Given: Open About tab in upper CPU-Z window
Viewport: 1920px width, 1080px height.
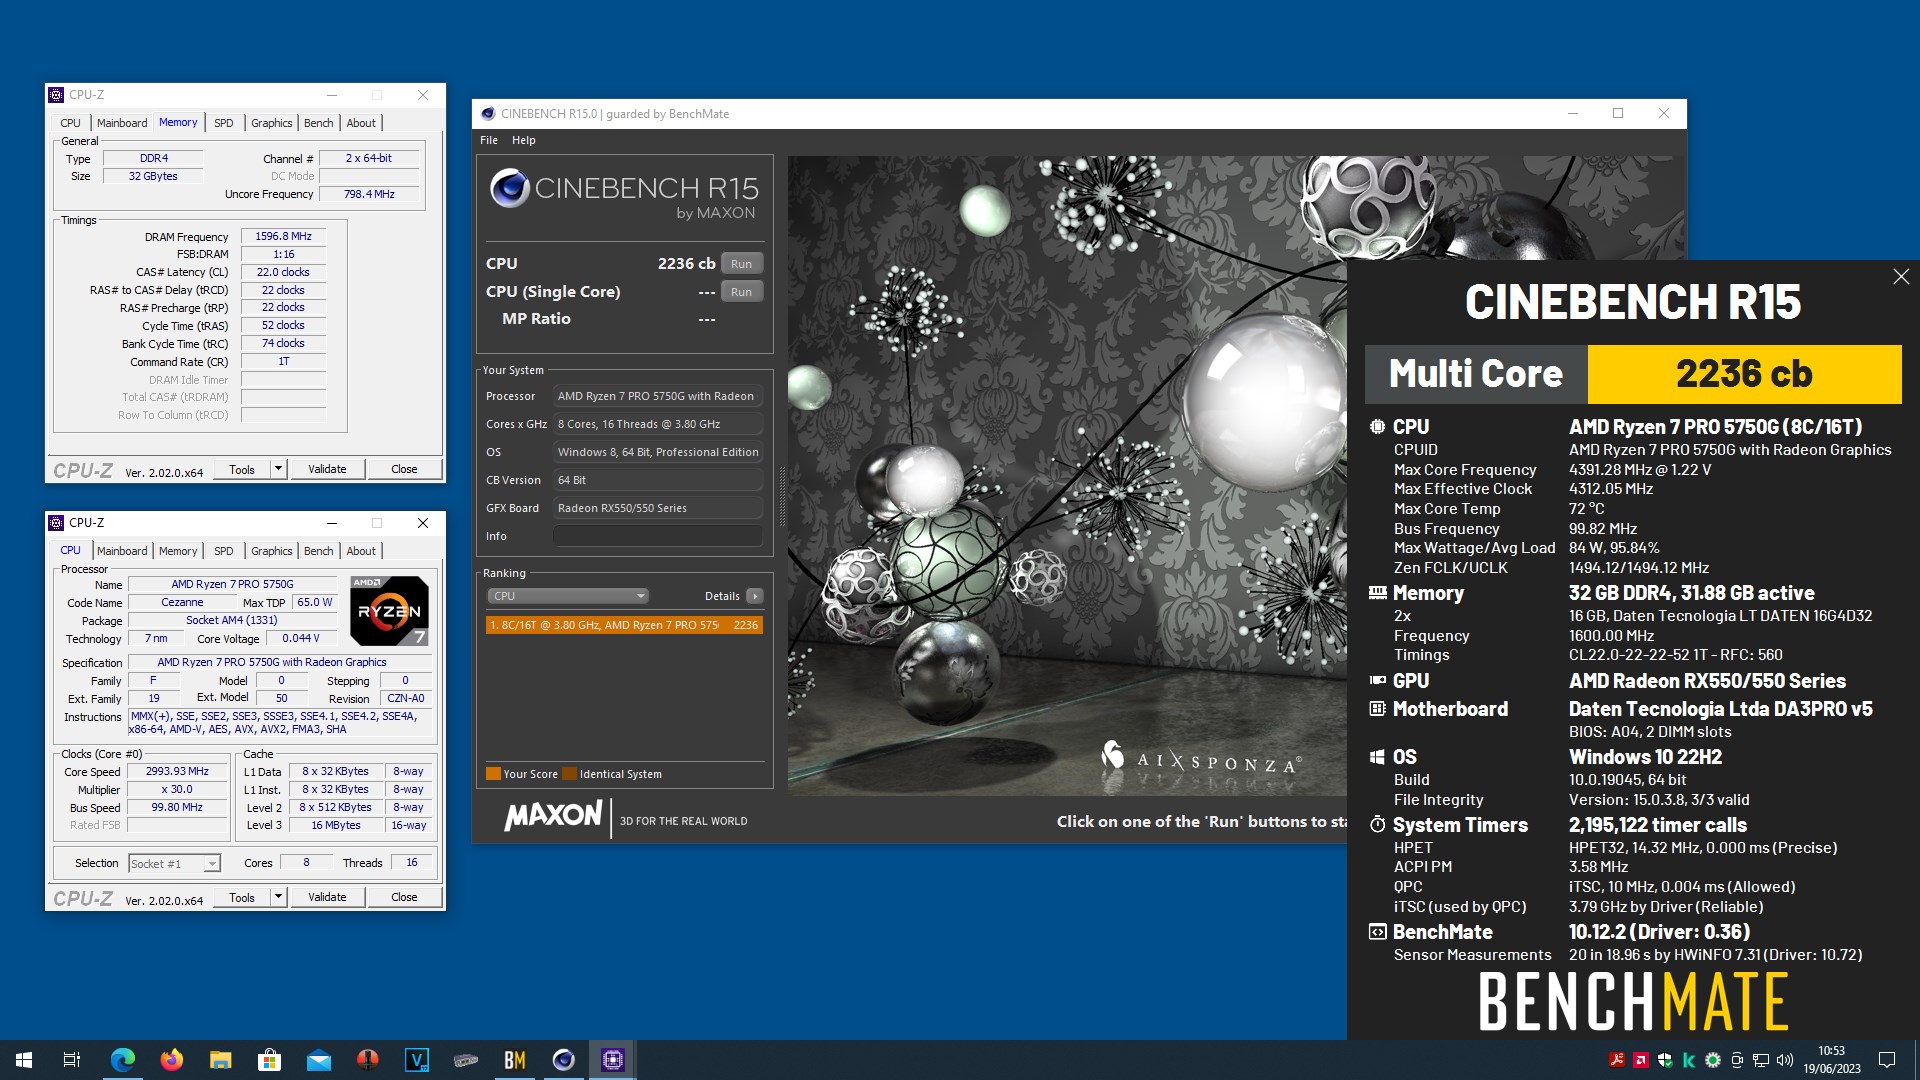Looking at the screenshot, I should coord(361,123).
